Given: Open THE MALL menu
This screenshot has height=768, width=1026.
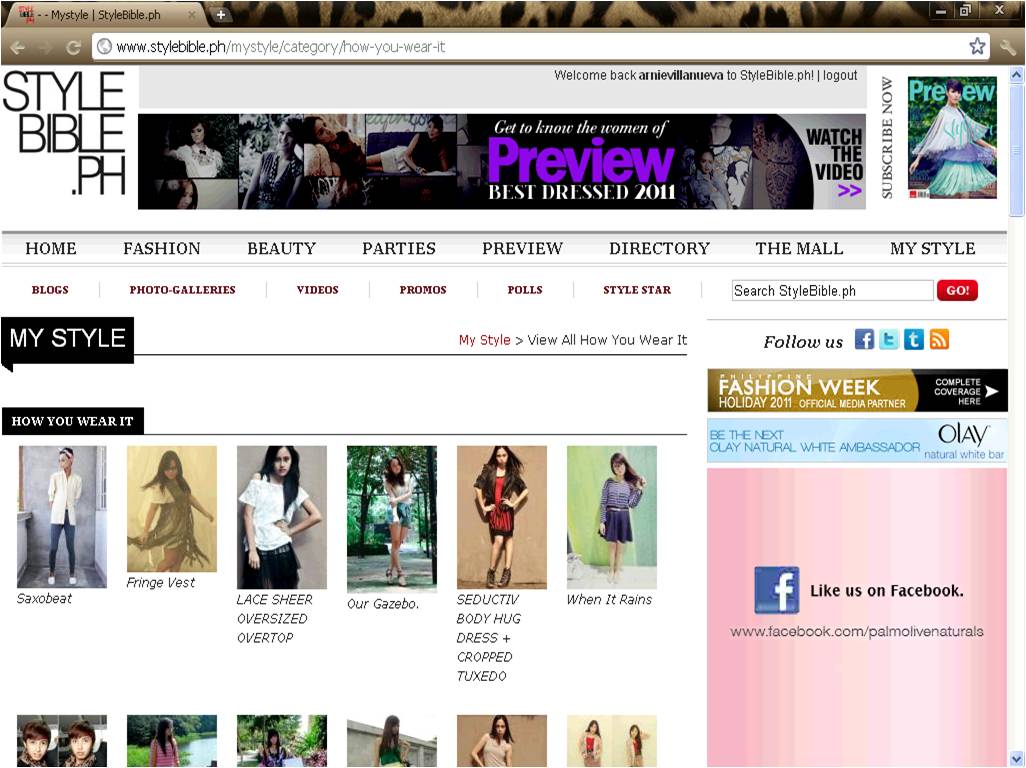Looking at the screenshot, I should point(800,249).
